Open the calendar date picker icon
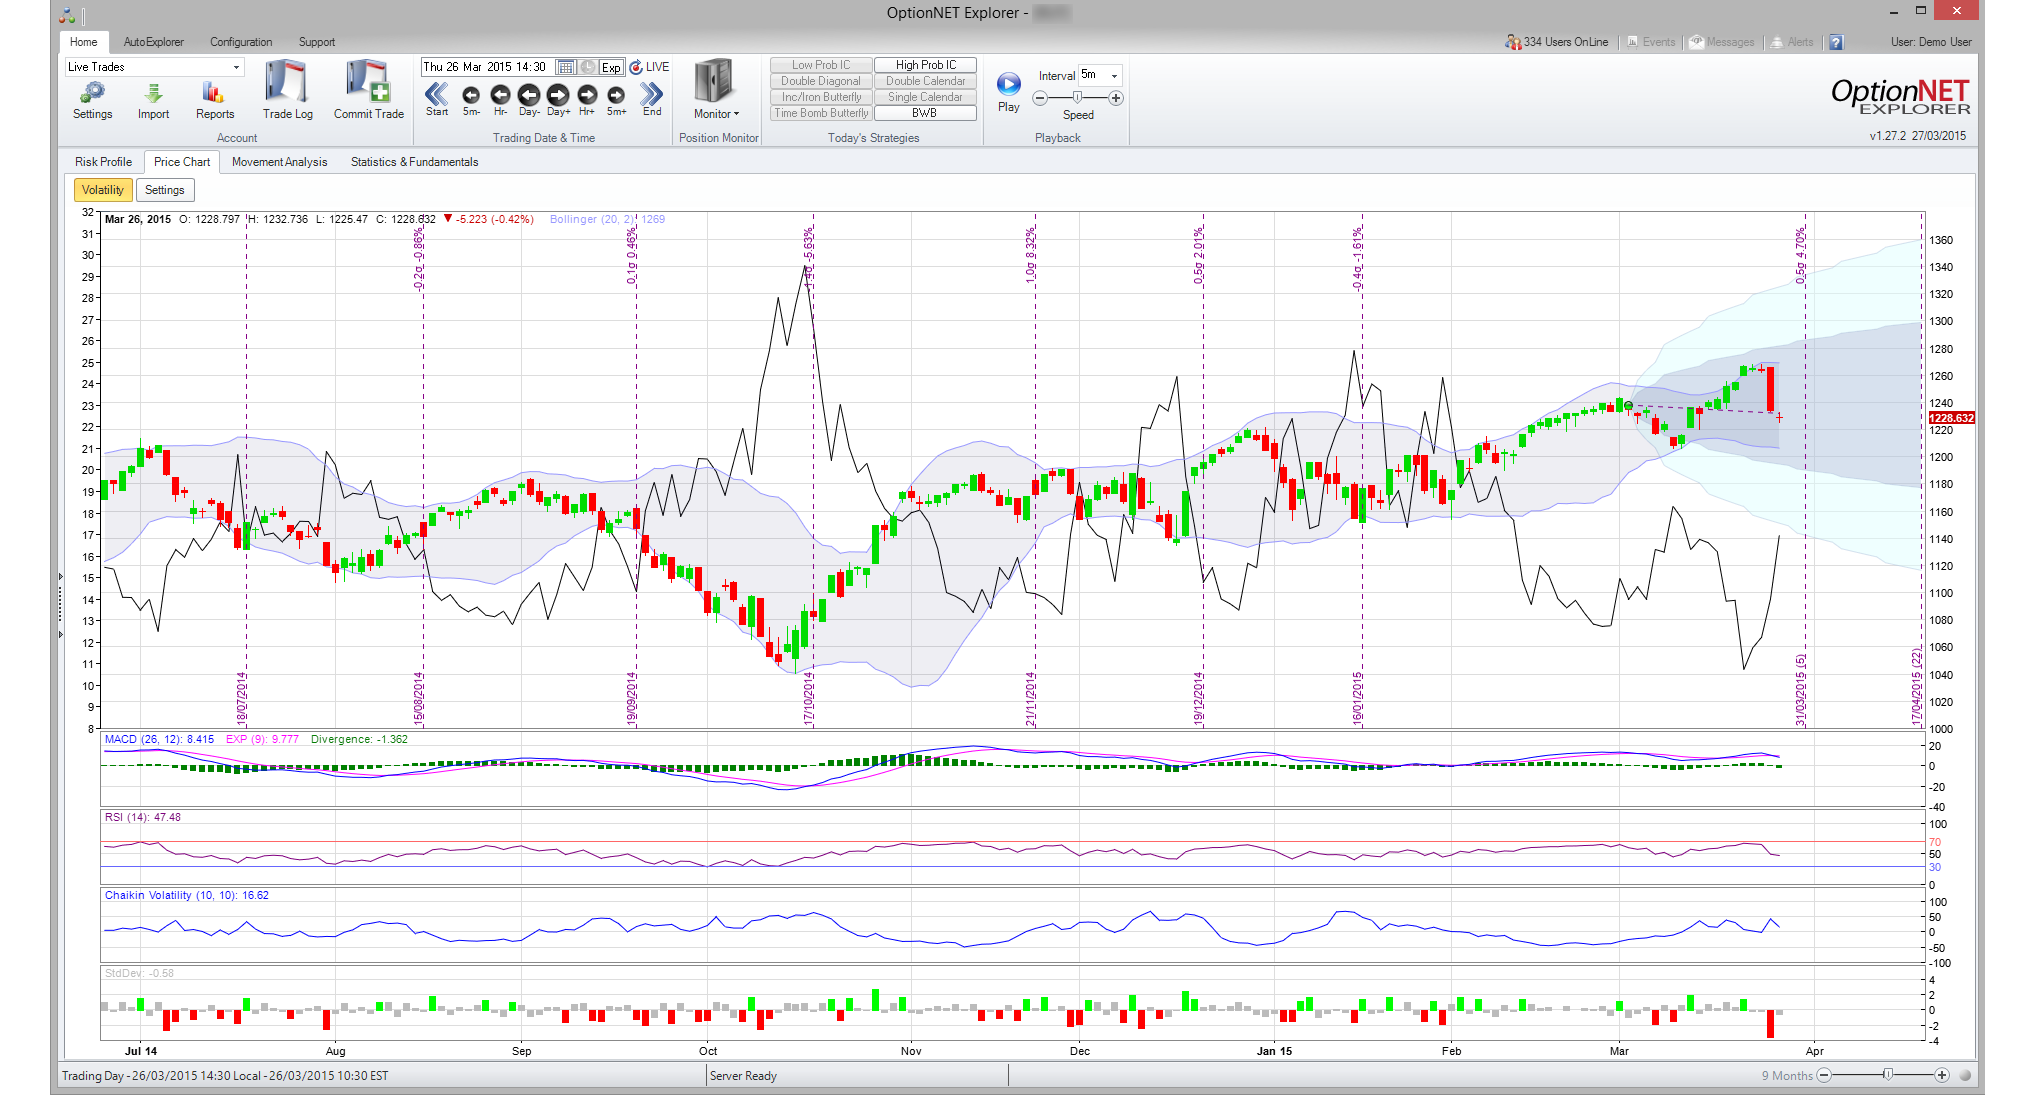2035x1095 pixels. coord(566,67)
